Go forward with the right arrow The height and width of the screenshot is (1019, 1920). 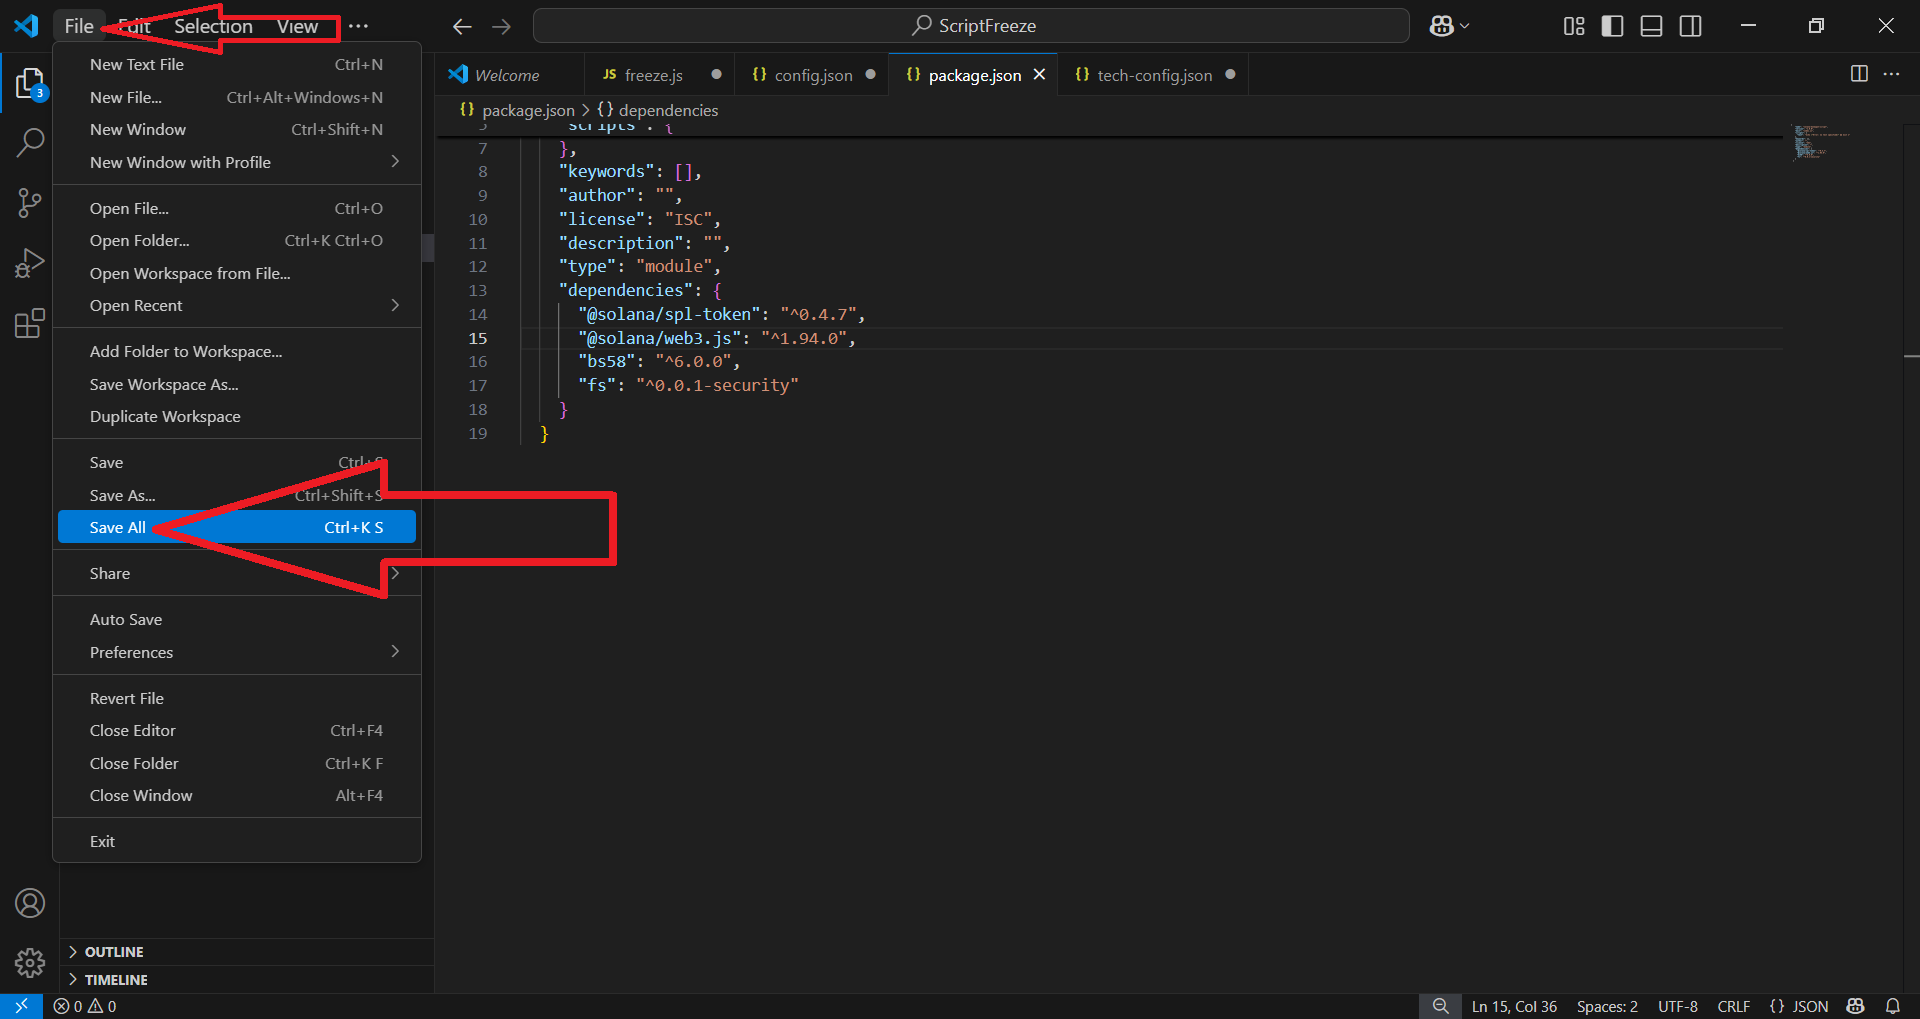(502, 26)
